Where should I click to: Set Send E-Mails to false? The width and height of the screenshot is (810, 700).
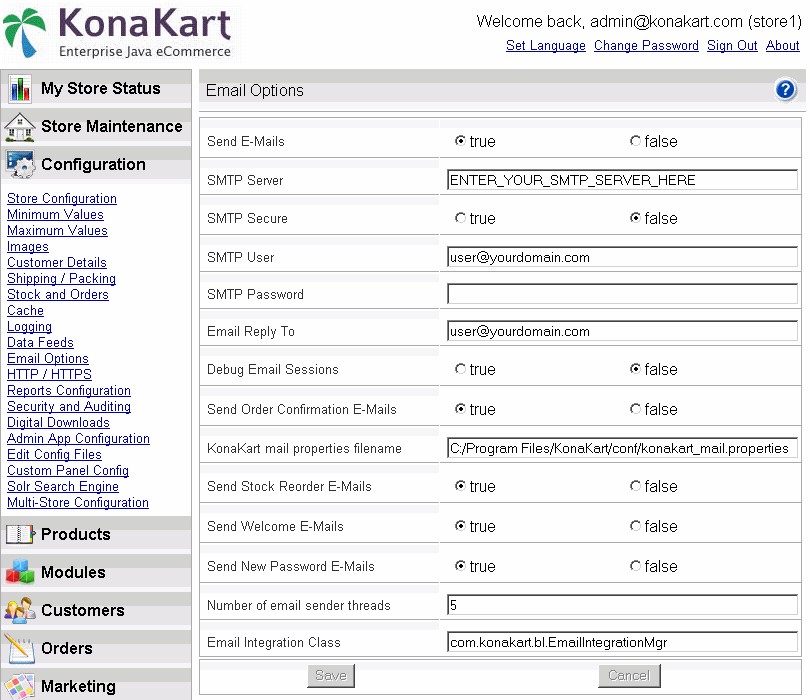click(x=635, y=141)
